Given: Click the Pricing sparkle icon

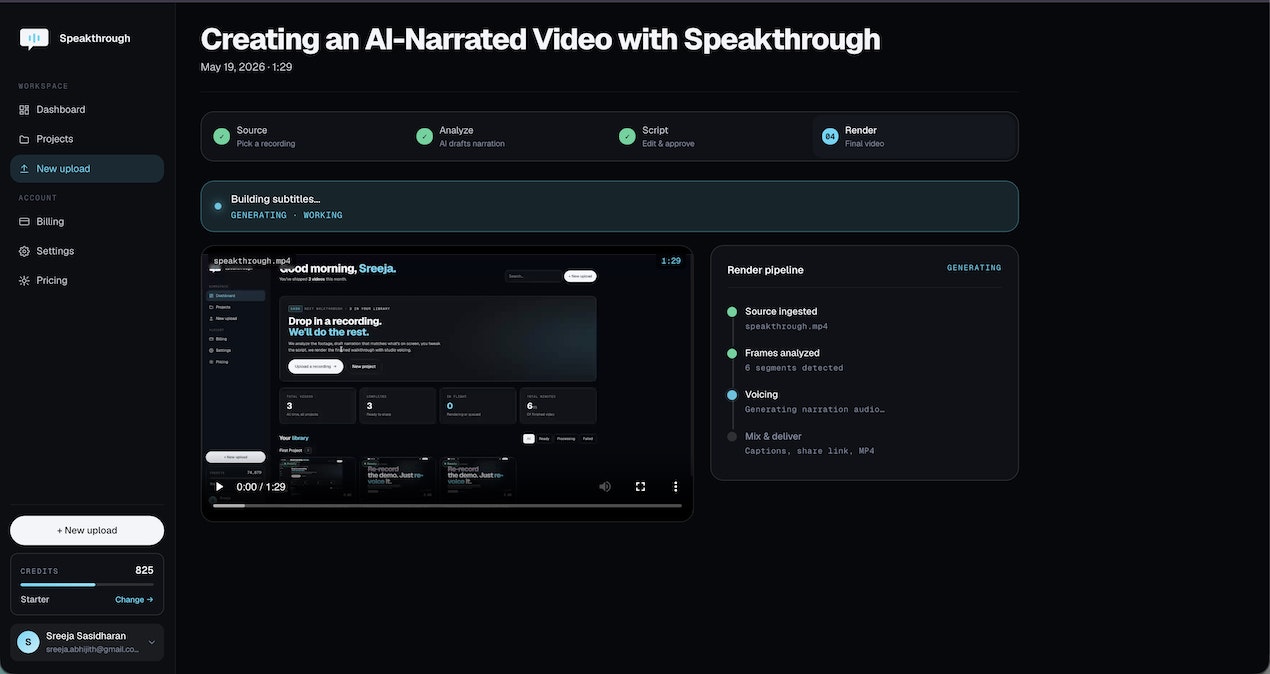Looking at the screenshot, I should [x=24, y=281].
